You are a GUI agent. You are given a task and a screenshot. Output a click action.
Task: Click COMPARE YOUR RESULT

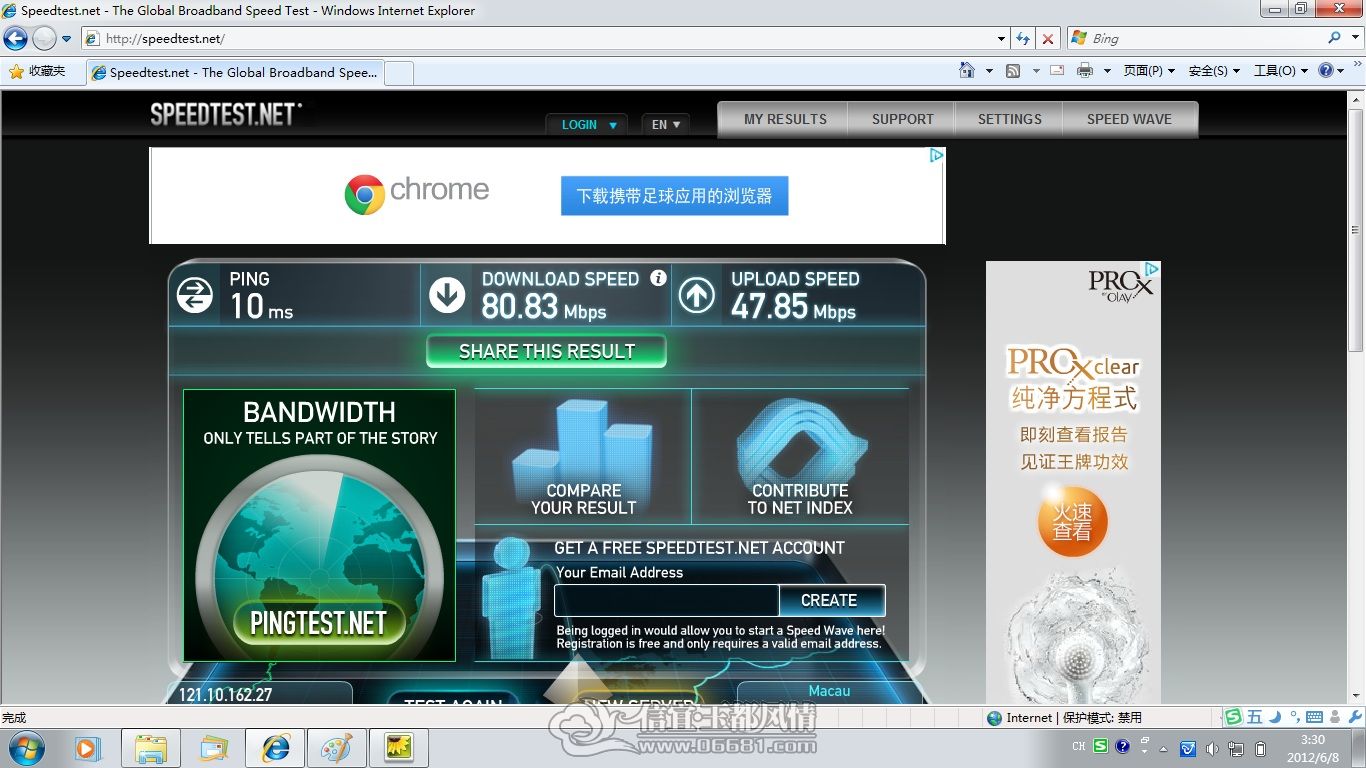(x=583, y=457)
